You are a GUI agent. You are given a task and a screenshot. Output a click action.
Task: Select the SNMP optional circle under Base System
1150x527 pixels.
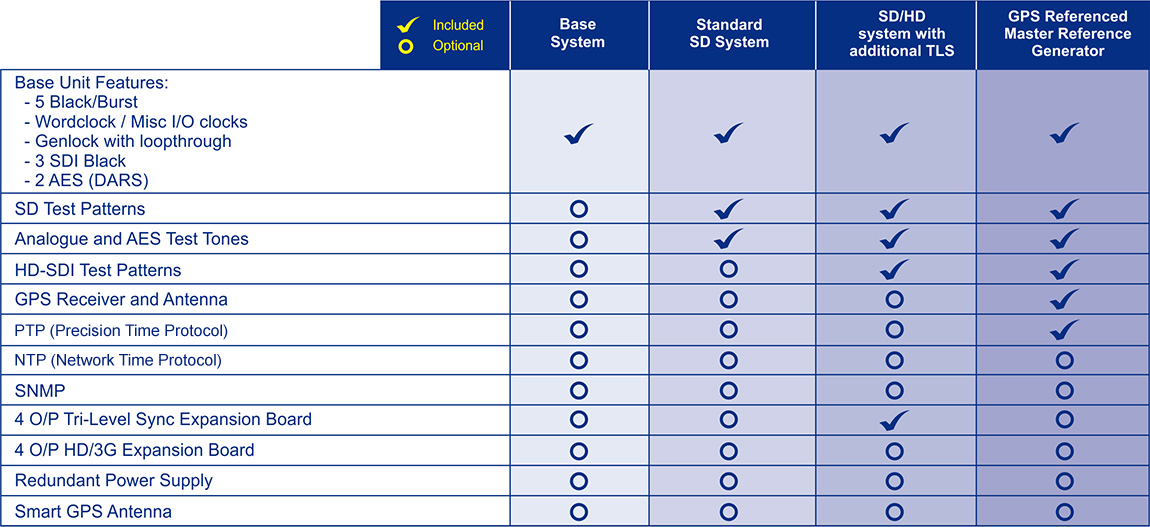coord(579,390)
